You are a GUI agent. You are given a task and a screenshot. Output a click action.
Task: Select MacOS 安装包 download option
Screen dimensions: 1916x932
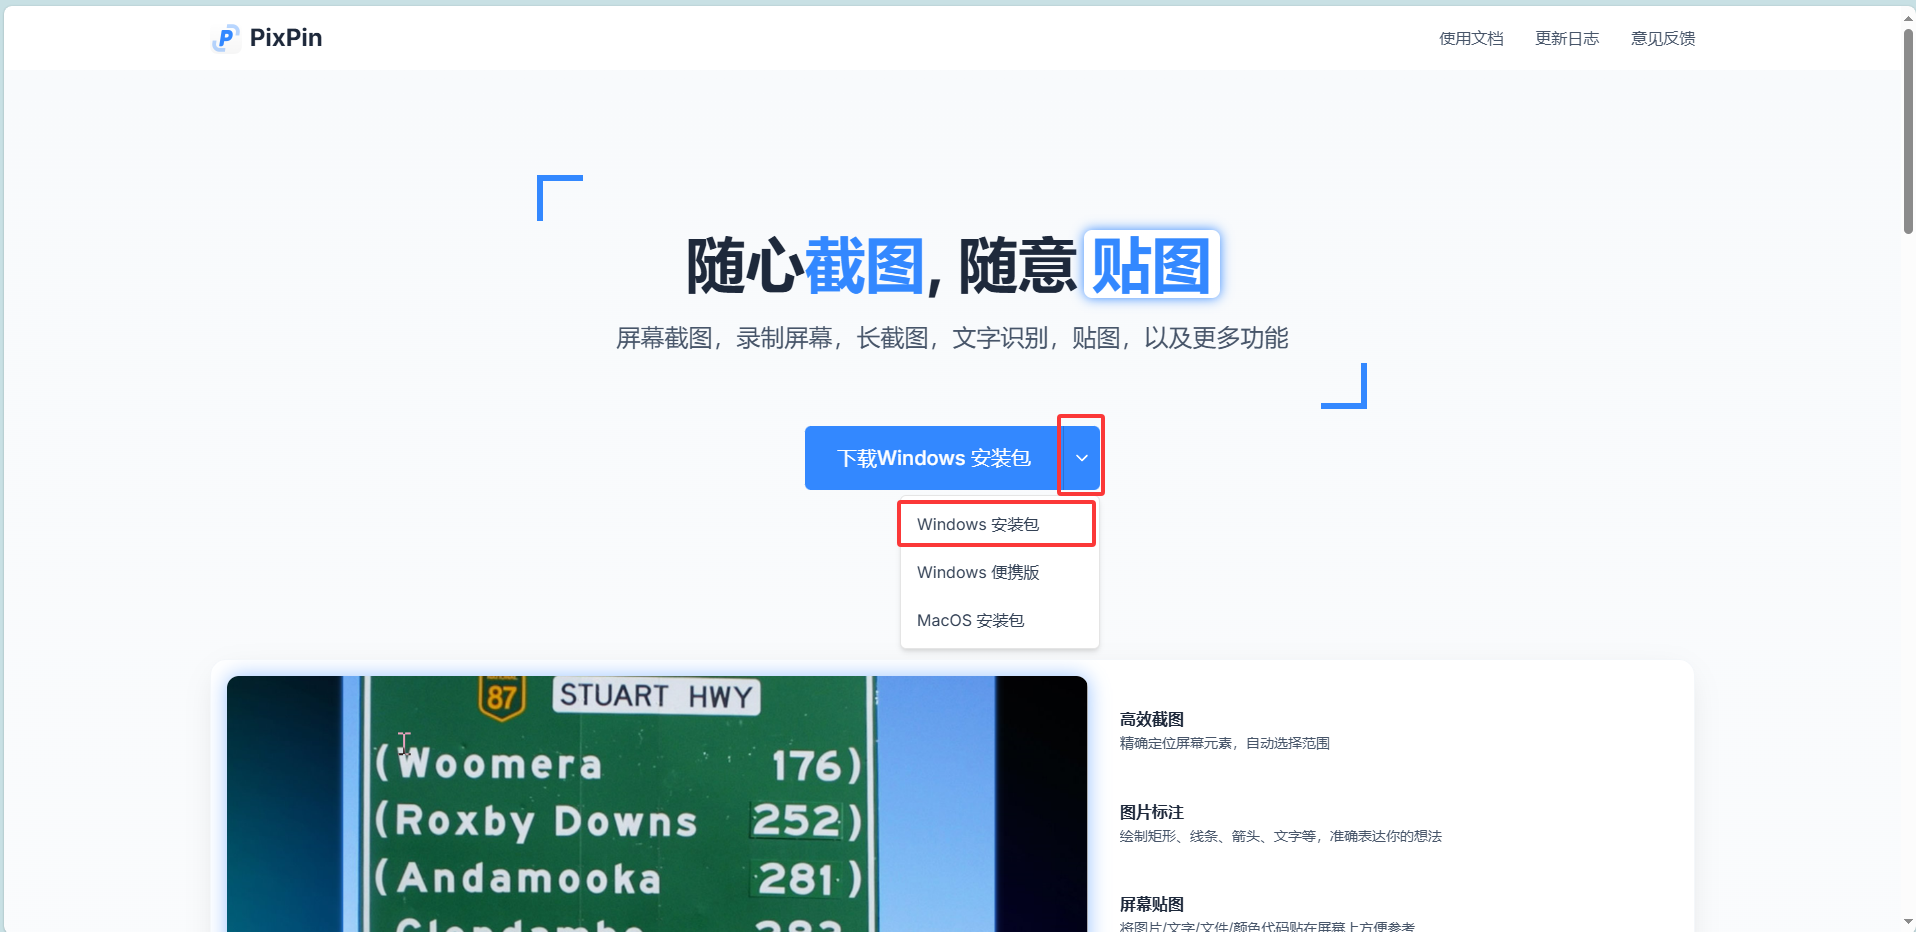(x=969, y=620)
